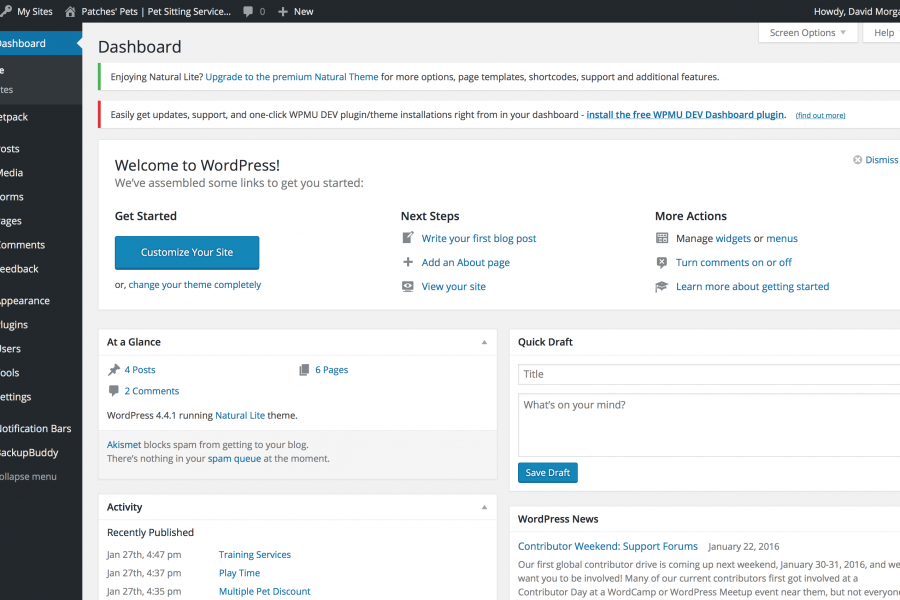Click the widgets link

733,238
